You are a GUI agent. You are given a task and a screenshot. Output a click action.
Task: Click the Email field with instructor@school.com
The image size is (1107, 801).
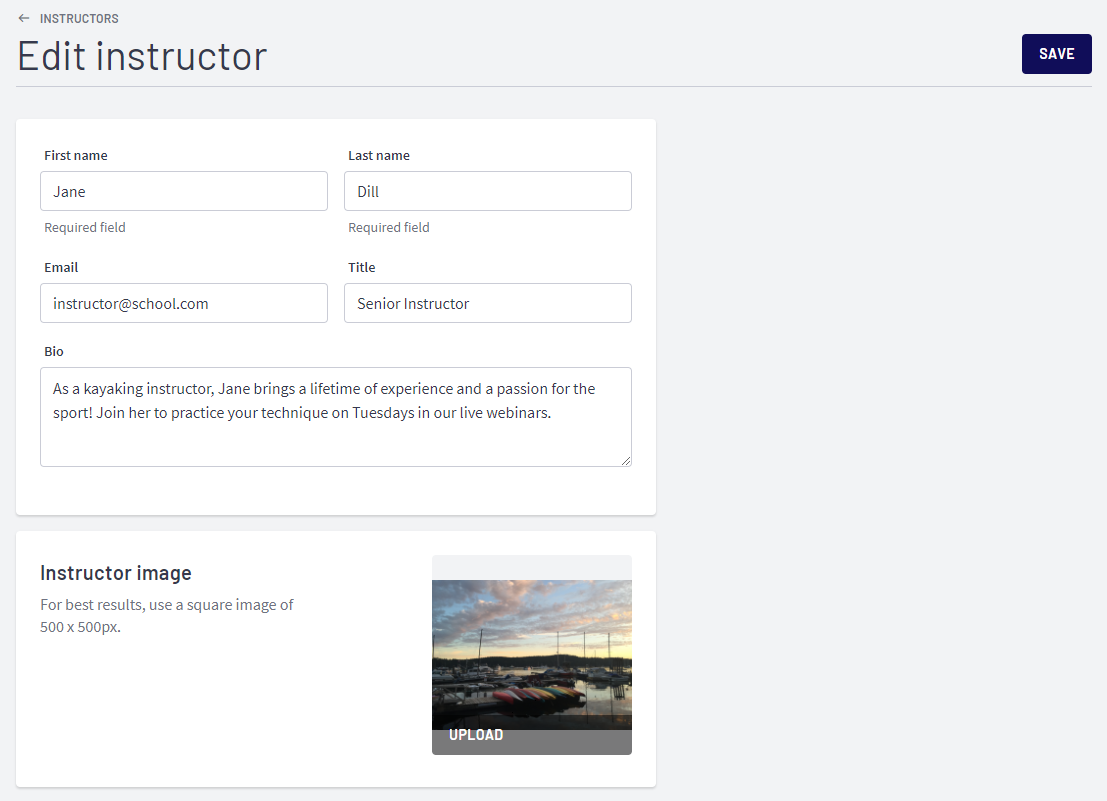click(x=184, y=303)
